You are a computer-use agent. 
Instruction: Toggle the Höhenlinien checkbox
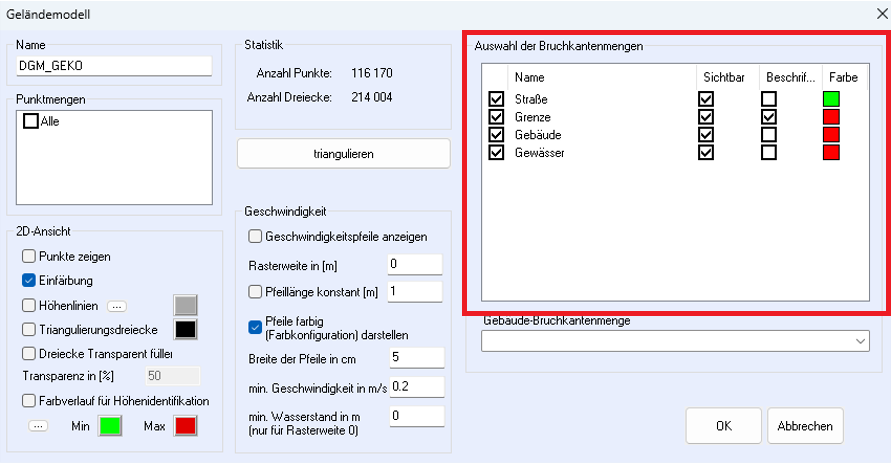pyautogui.click(x=29, y=305)
